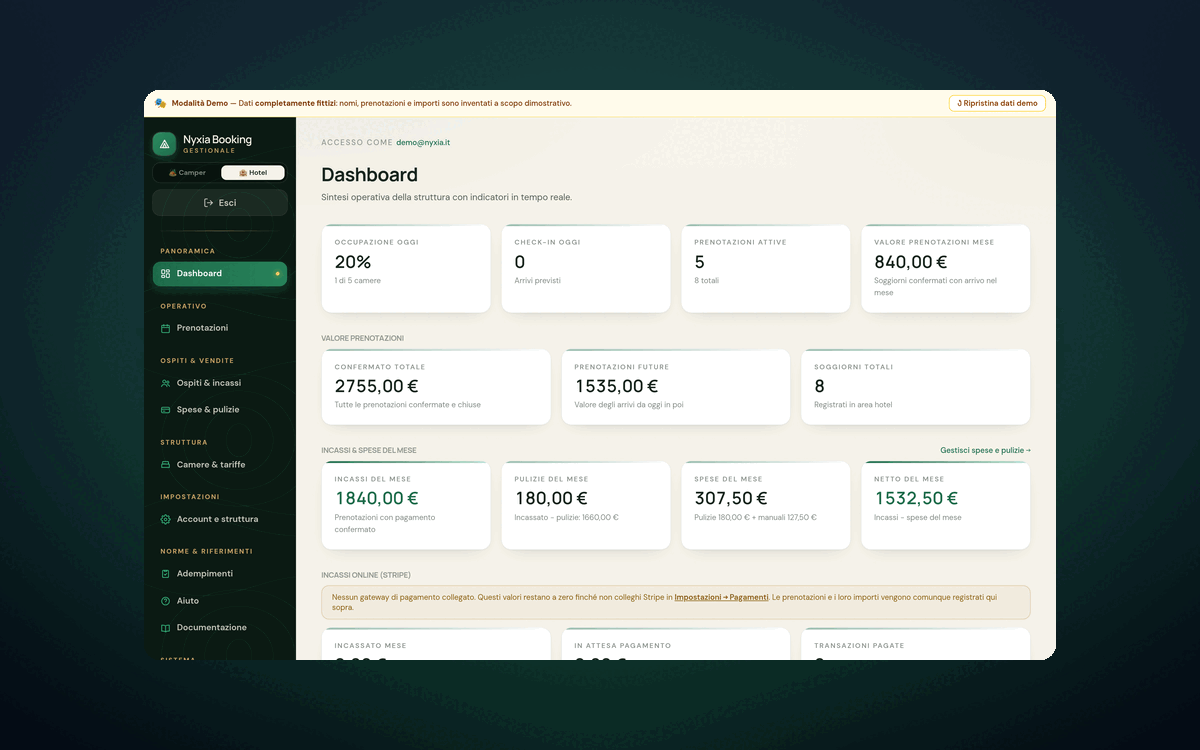1200x750 pixels.
Task: Switch to Camper mode
Action: [187, 173]
